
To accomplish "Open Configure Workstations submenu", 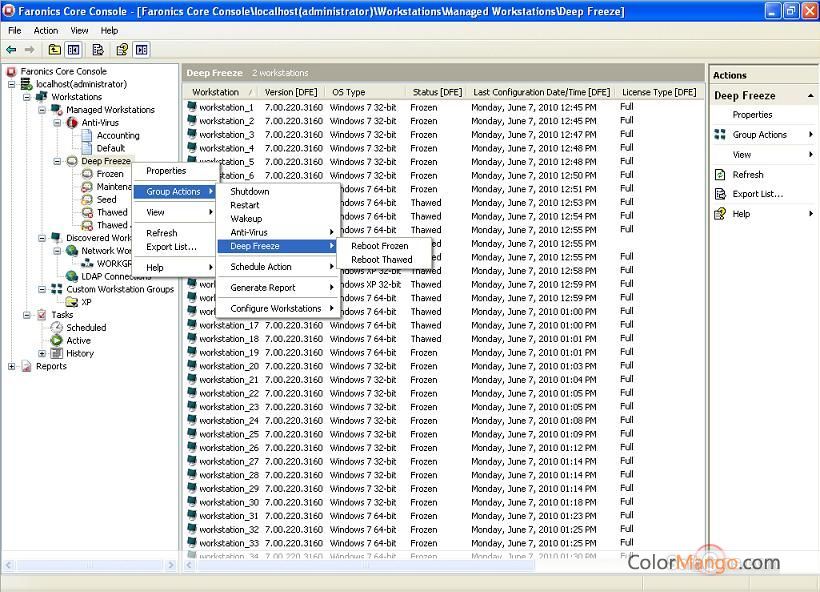I will coord(278,309).
